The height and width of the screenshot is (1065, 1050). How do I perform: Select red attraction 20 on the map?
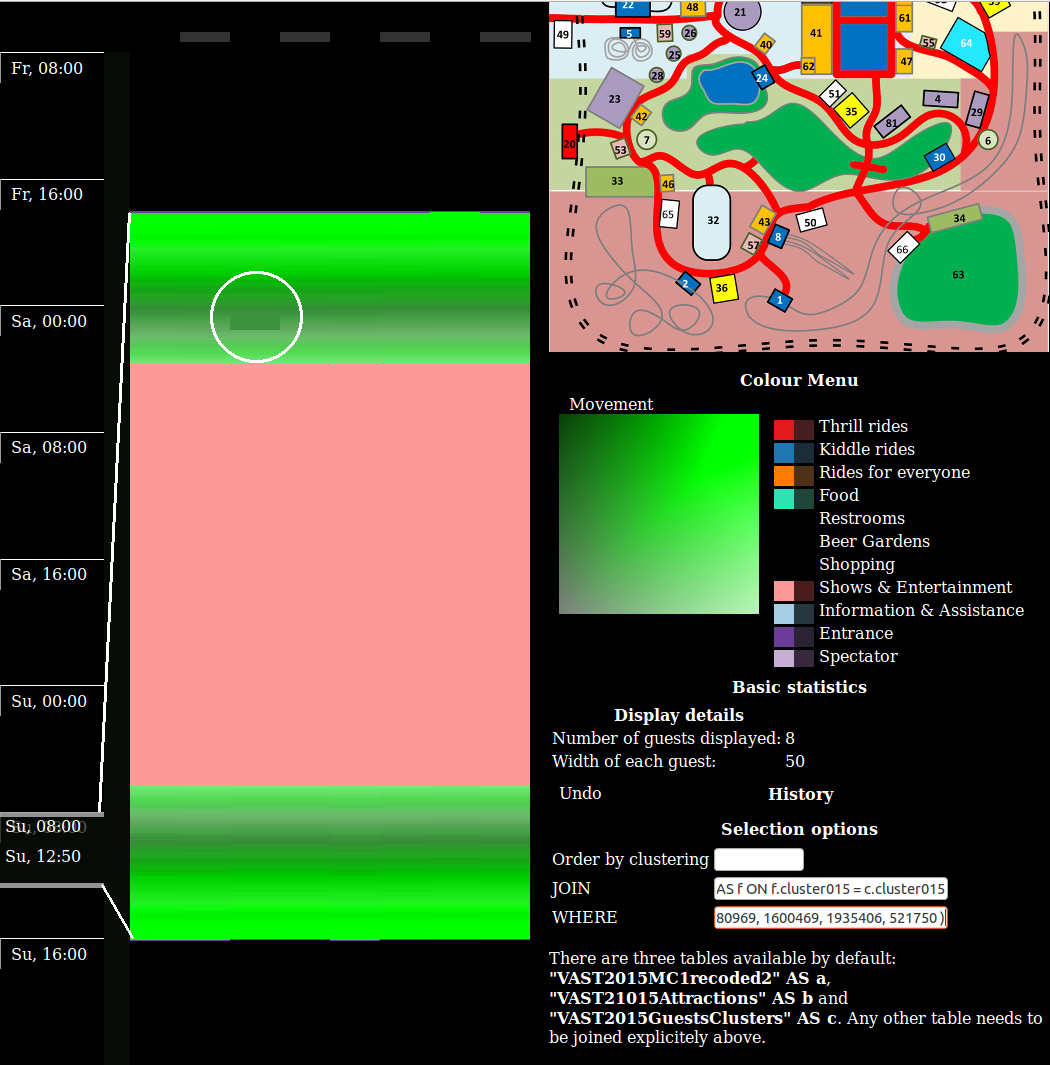570,143
